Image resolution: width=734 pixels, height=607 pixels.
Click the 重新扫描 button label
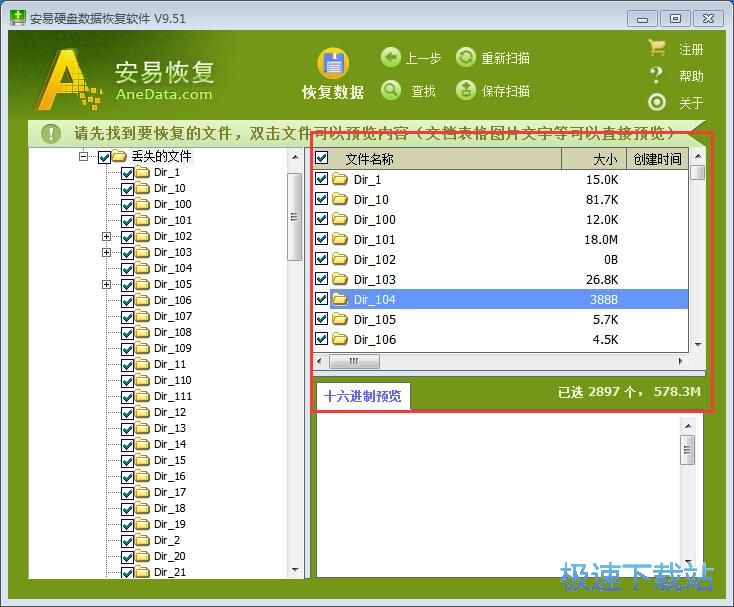(506, 59)
